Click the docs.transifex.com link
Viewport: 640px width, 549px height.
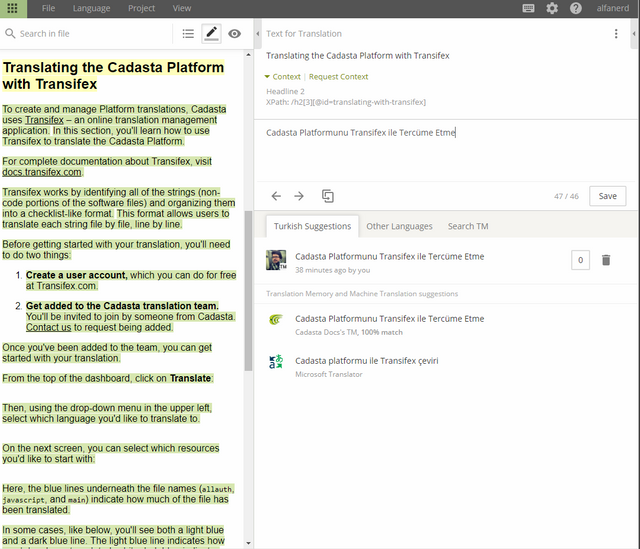42,172
